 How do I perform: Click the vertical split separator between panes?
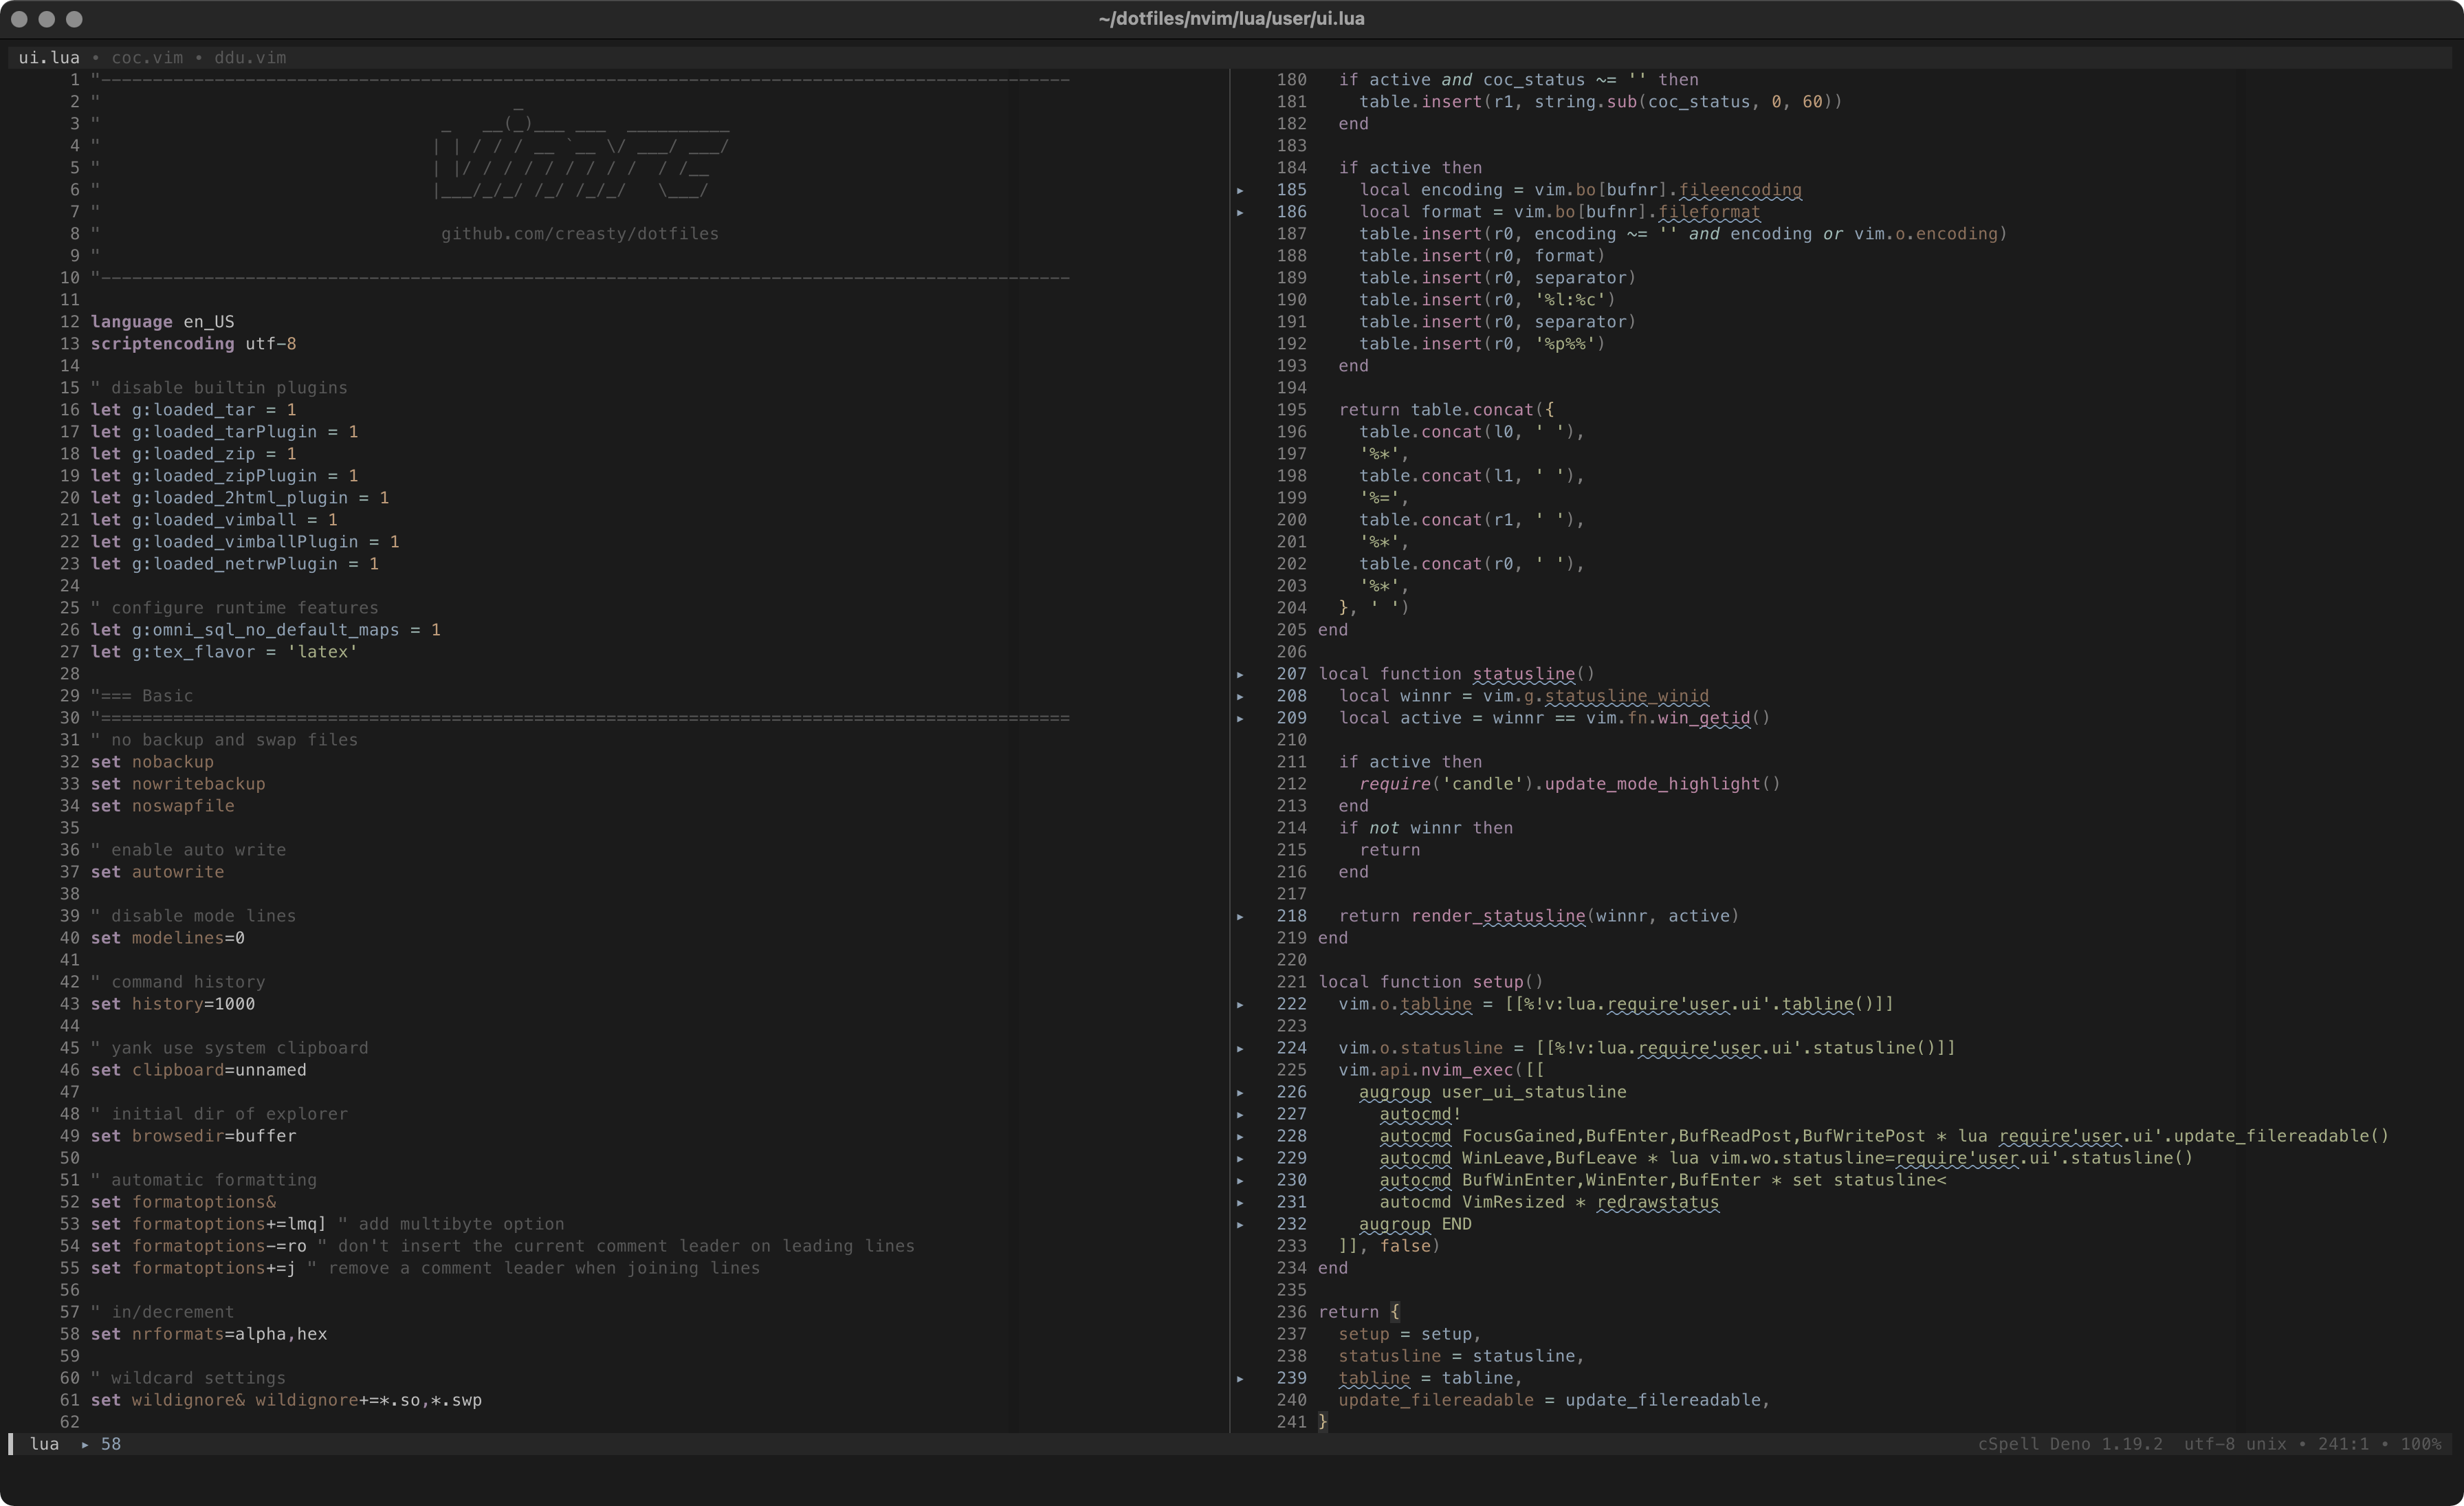pyautogui.click(x=1229, y=750)
